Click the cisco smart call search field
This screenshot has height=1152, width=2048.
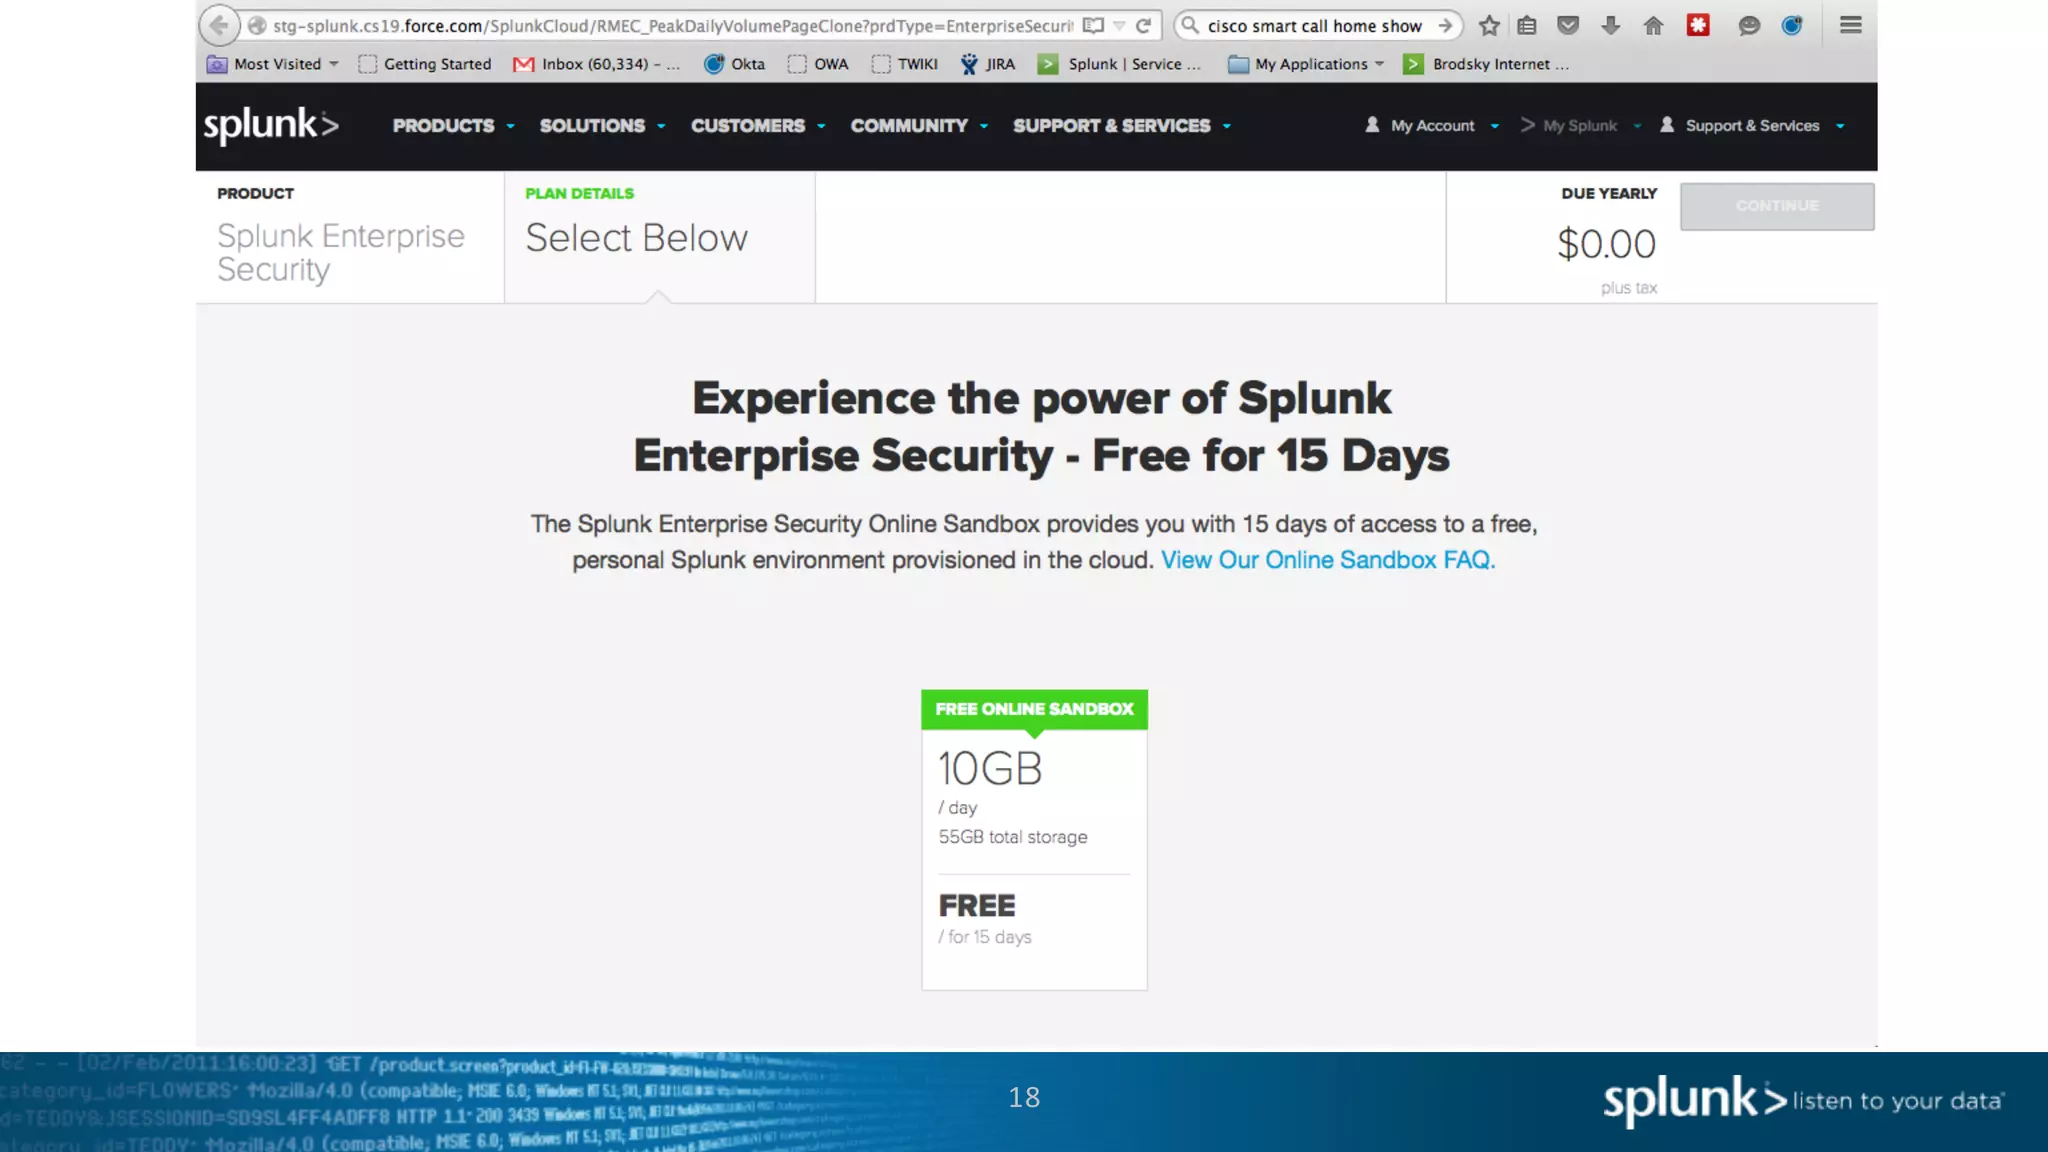pos(1313,26)
